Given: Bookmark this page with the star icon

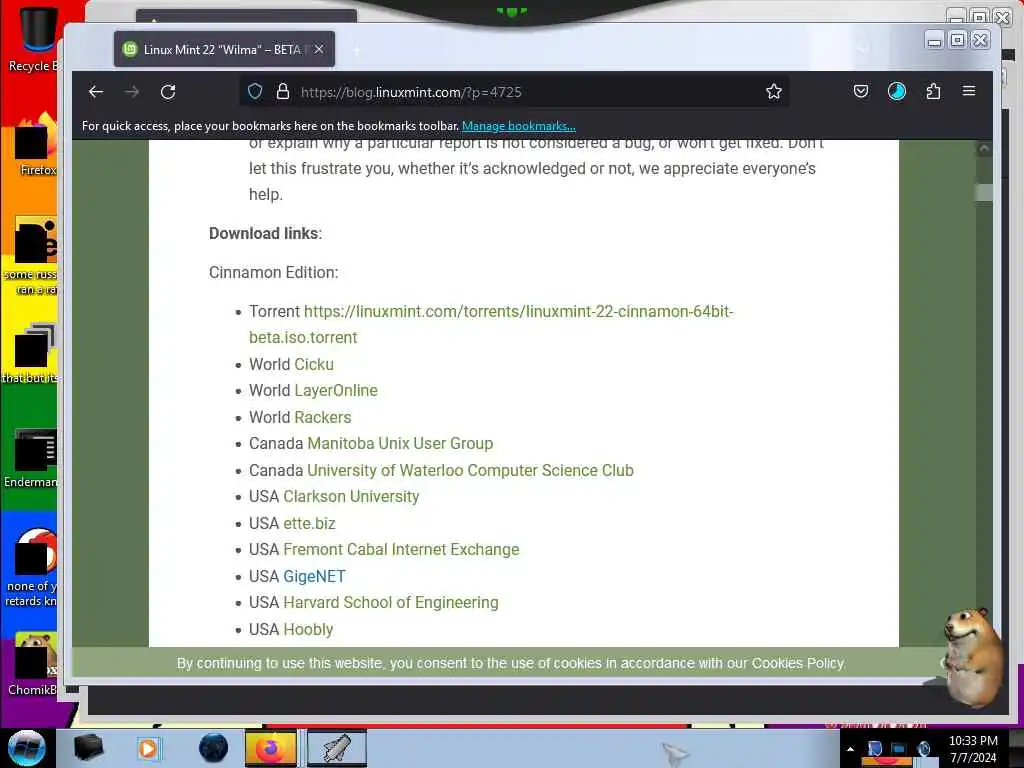Looking at the screenshot, I should pos(774,91).
